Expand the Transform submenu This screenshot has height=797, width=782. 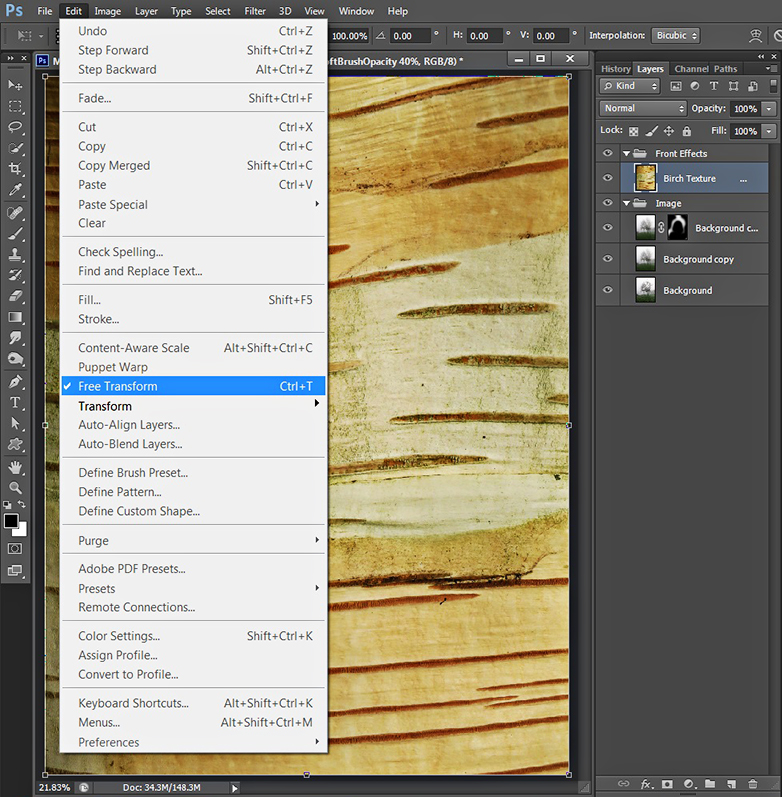coord(193,406)
